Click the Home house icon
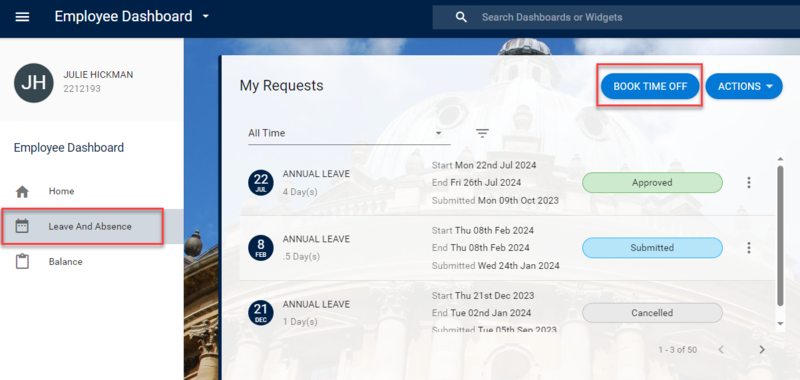 22,192
